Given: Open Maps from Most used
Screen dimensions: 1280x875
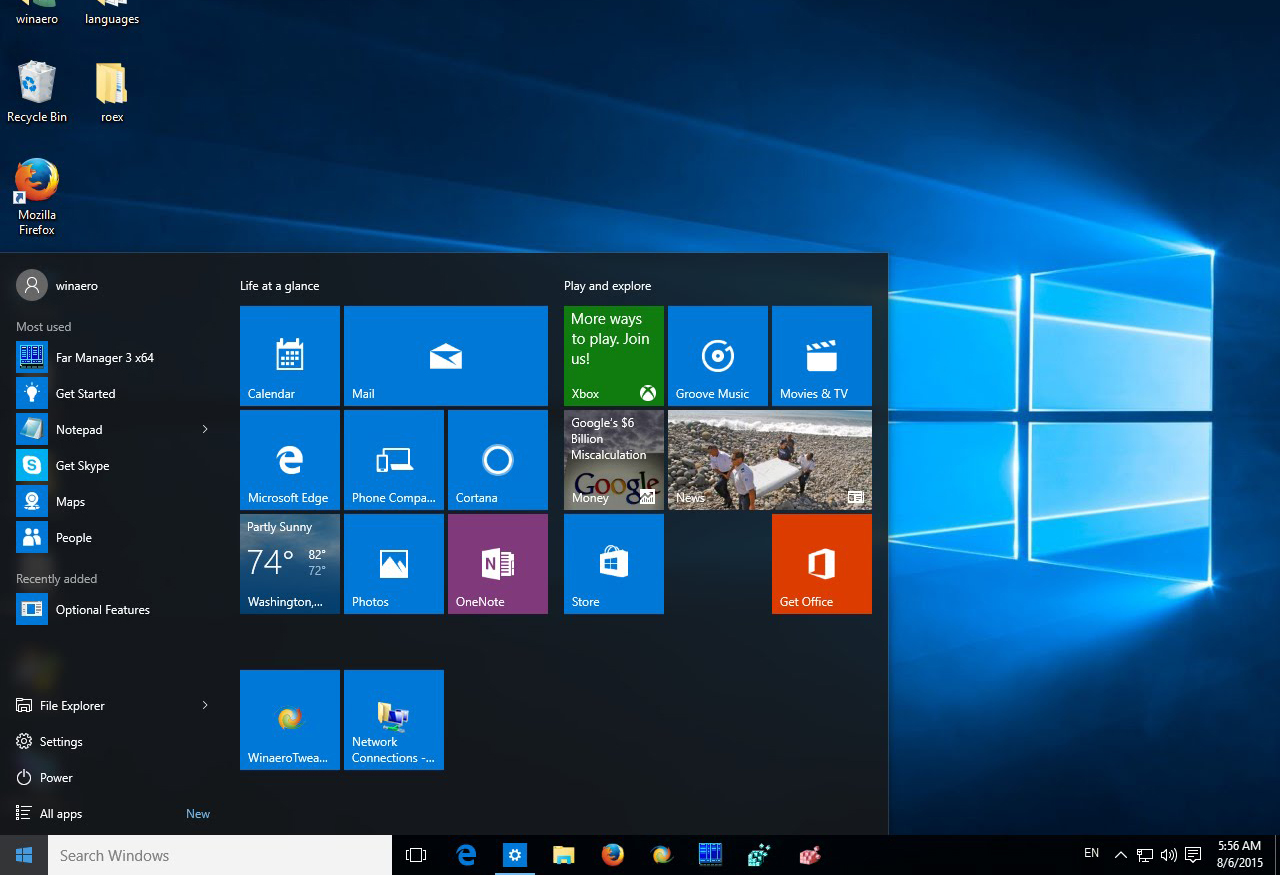Looking at the screenshot, I should coord(112,501).
